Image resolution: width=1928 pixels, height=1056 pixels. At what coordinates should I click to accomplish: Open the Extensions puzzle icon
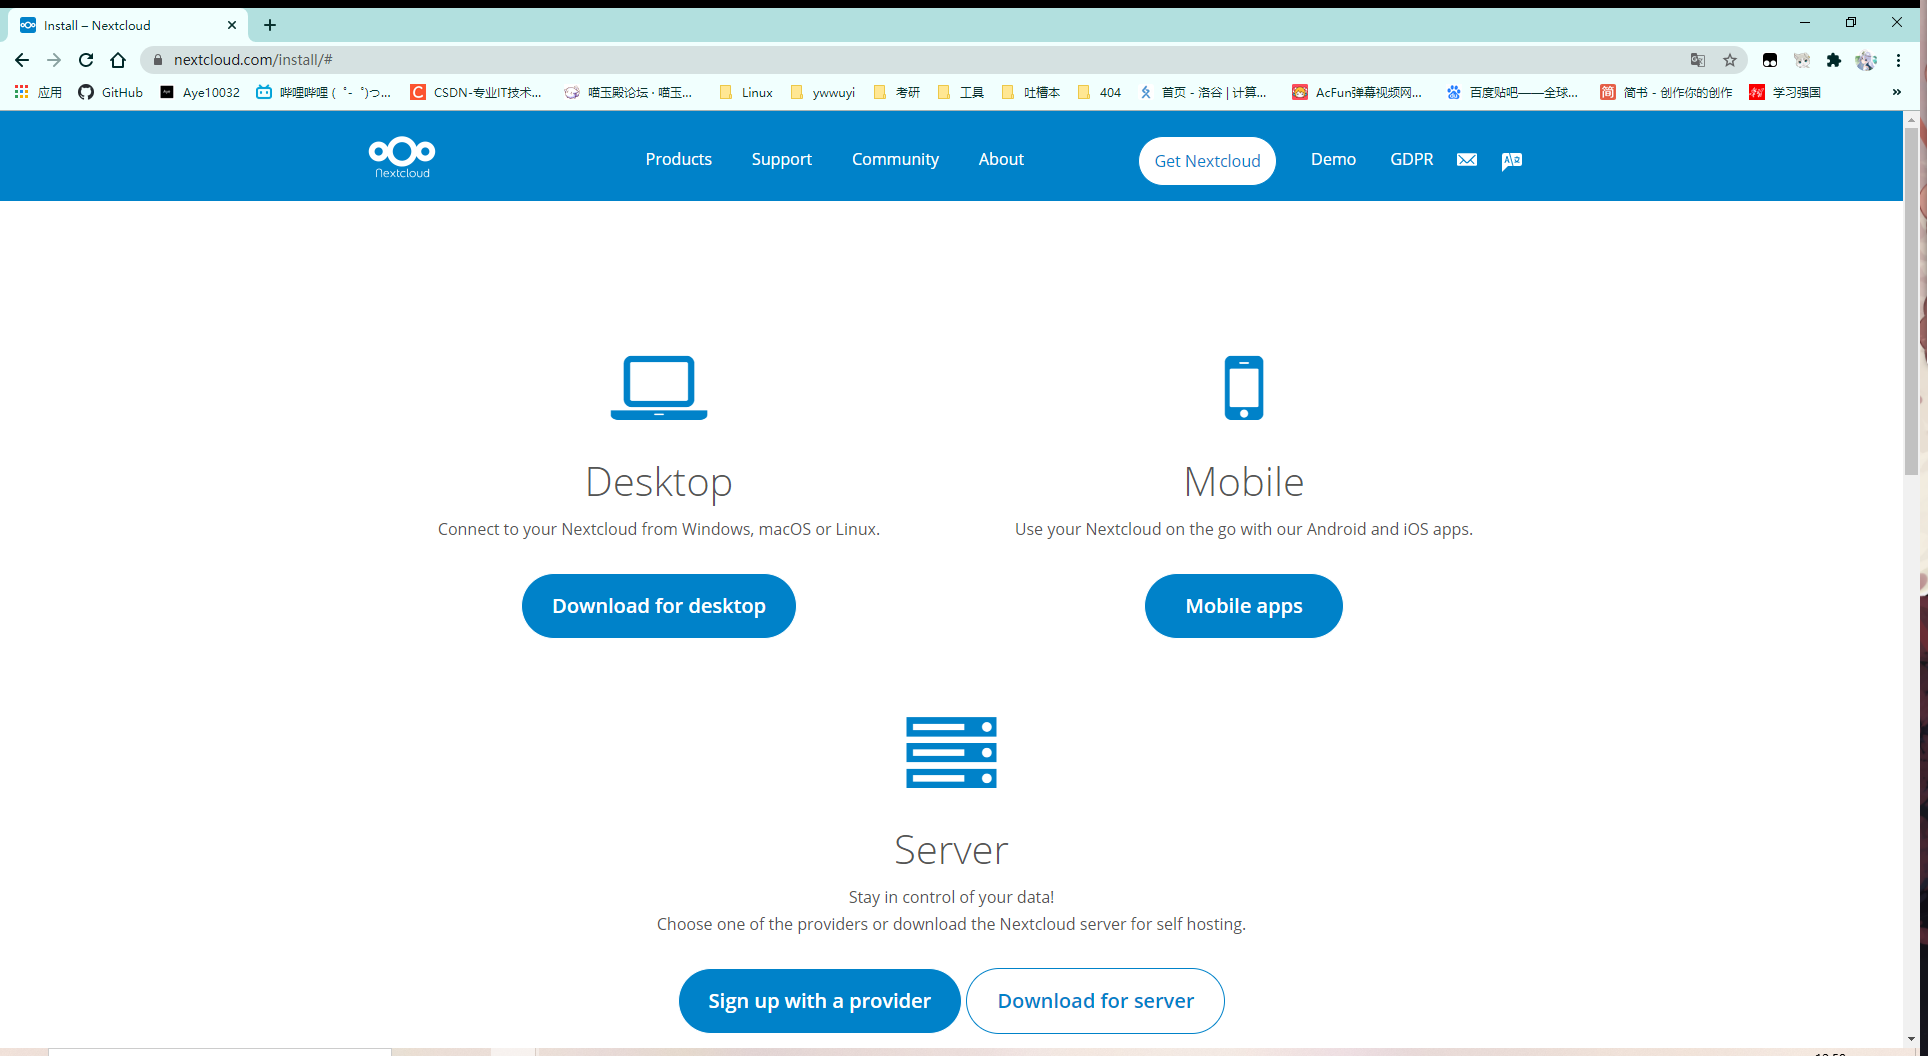pyautogui.click(x=1834, y=60)
